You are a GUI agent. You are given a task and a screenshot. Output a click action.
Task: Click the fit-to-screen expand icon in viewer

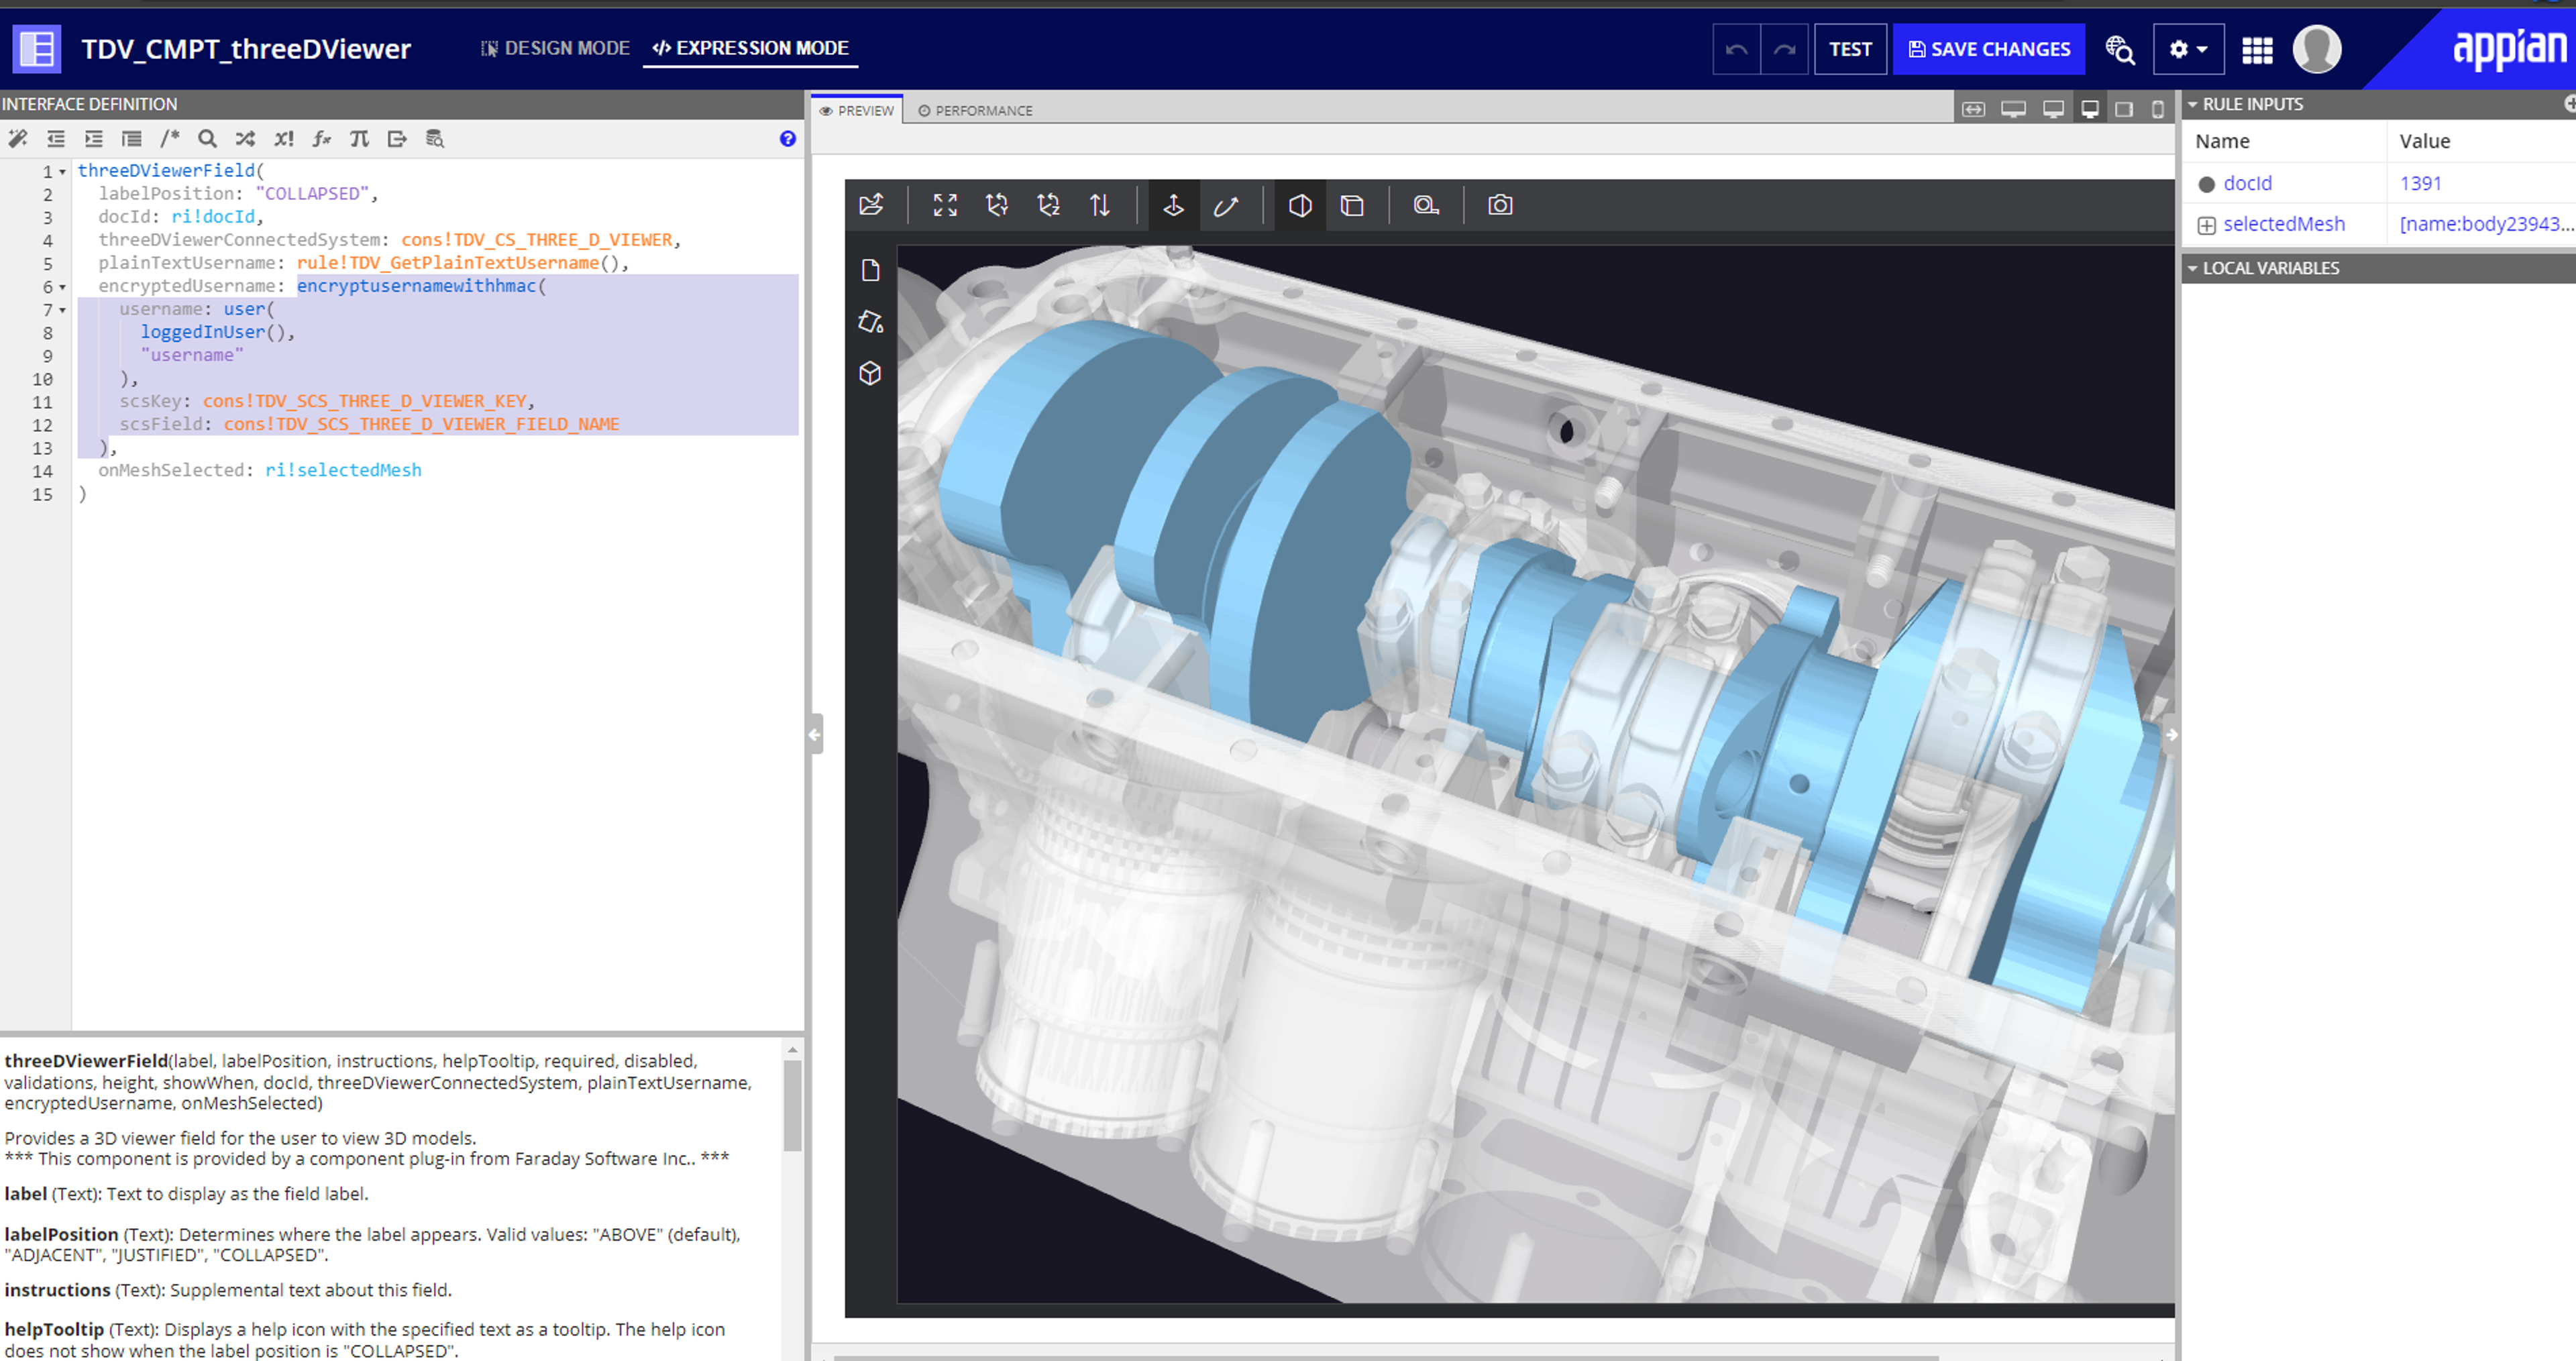tap(945, 205)
